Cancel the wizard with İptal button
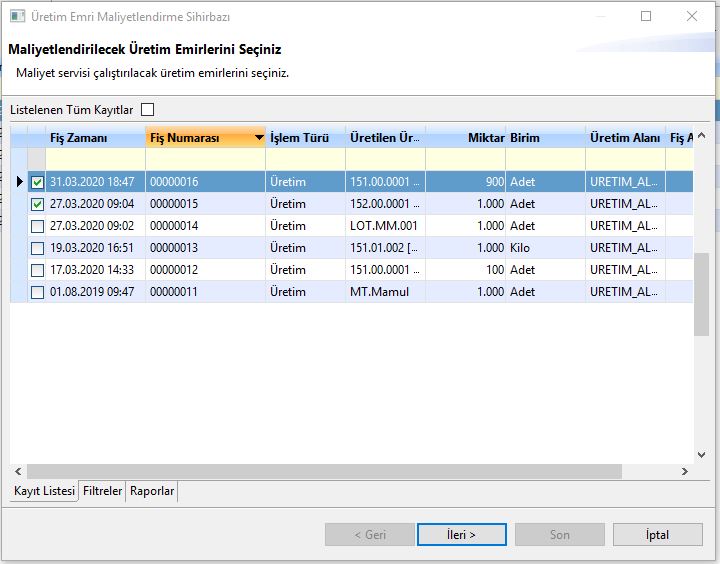720x564 pixels. [x=657, y=535]
